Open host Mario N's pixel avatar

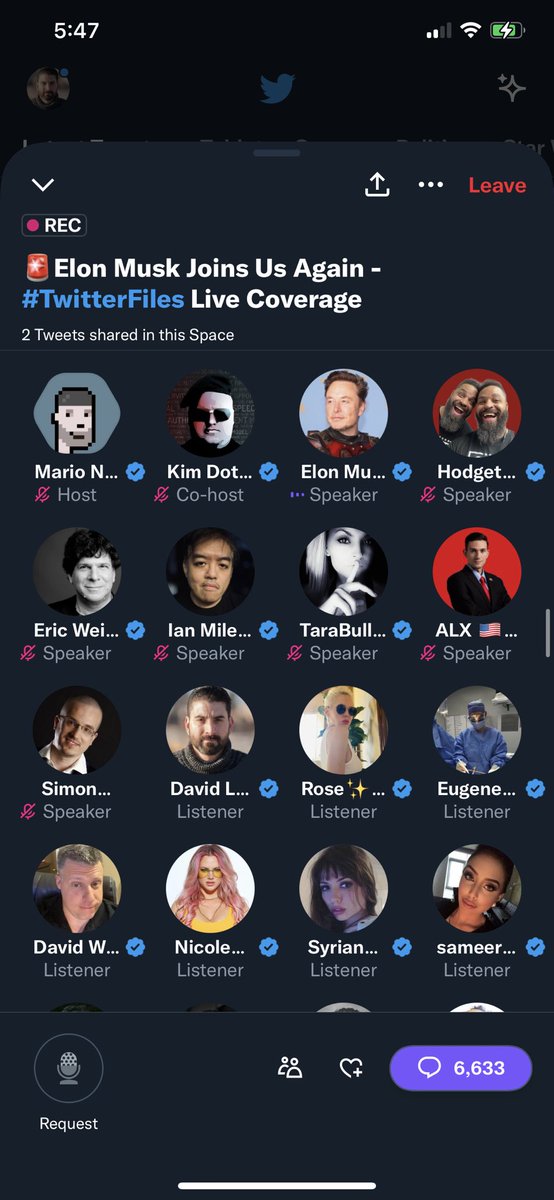tap(77, 413)
